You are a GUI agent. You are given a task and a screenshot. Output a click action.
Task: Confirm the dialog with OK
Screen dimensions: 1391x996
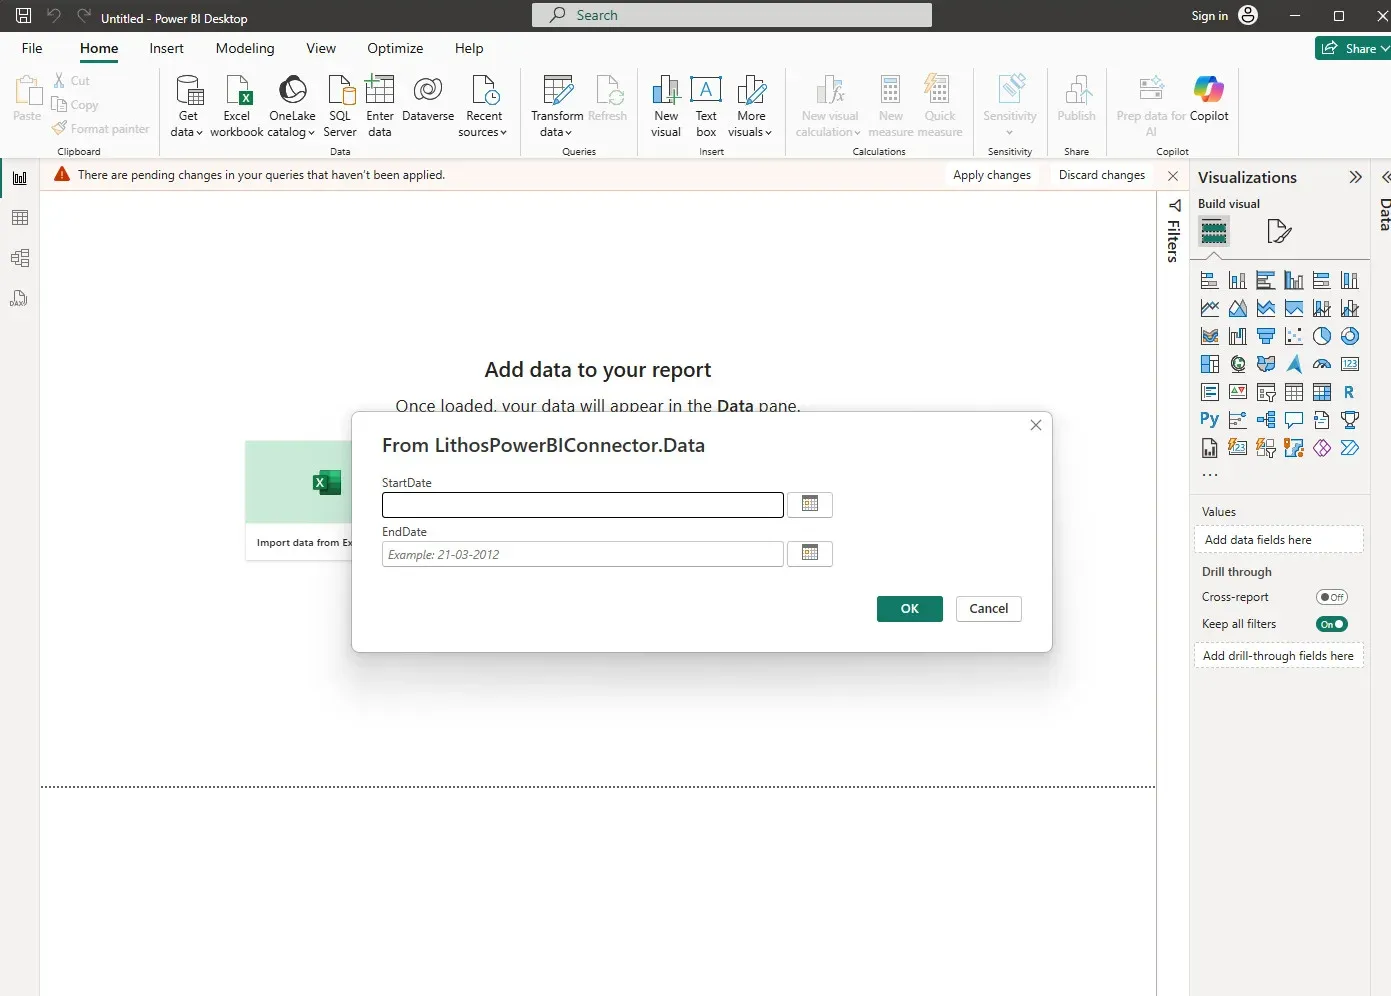(x=910, y=608)
